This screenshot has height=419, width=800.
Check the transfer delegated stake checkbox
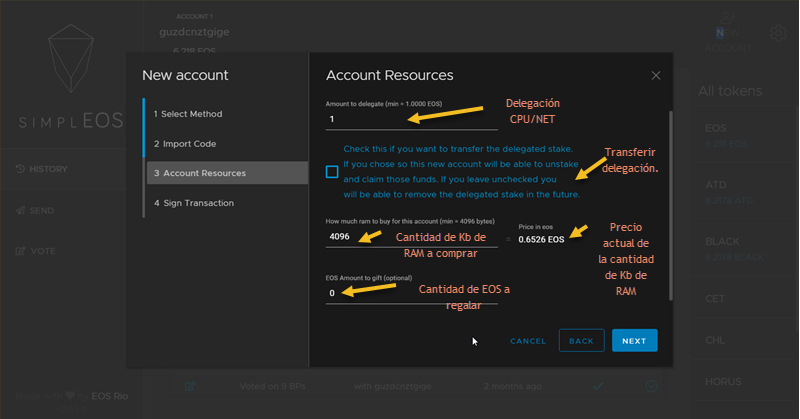point(332,172)
